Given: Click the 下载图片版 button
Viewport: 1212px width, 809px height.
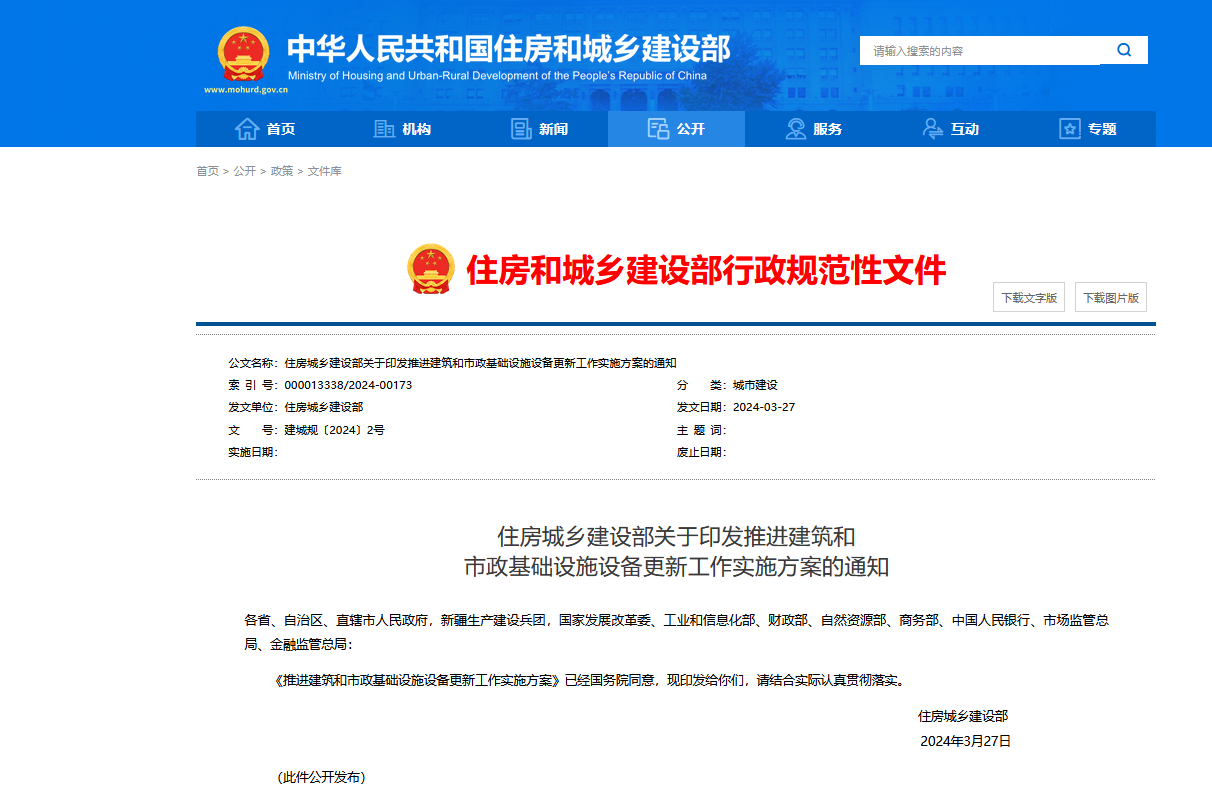Looking at the screenshot, I should (x=1111, y=297).
